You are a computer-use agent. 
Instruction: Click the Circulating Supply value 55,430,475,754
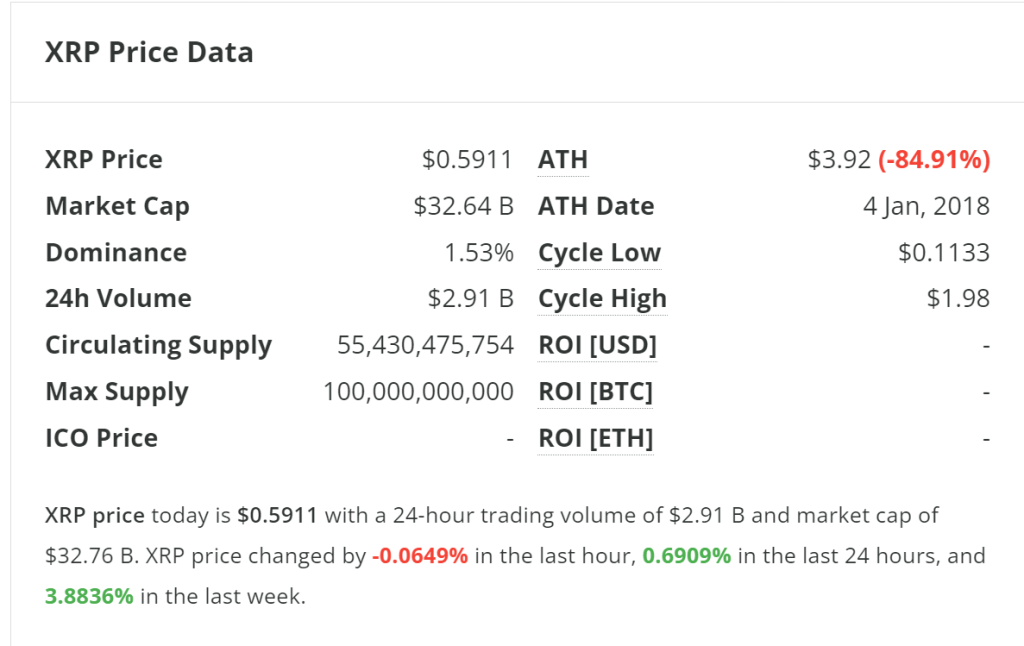click(425, 346)
